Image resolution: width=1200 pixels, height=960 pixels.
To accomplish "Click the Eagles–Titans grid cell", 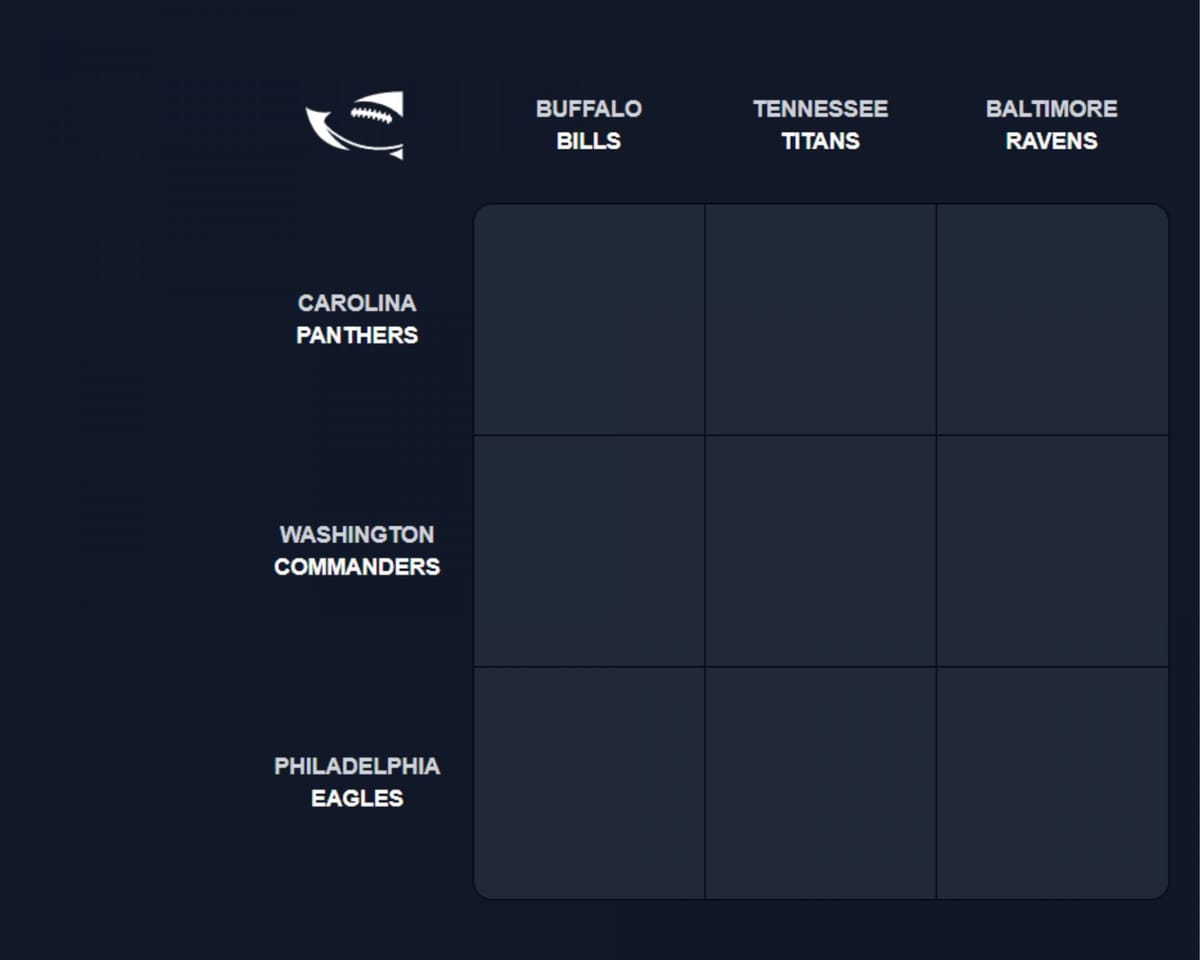I will 821,783.
